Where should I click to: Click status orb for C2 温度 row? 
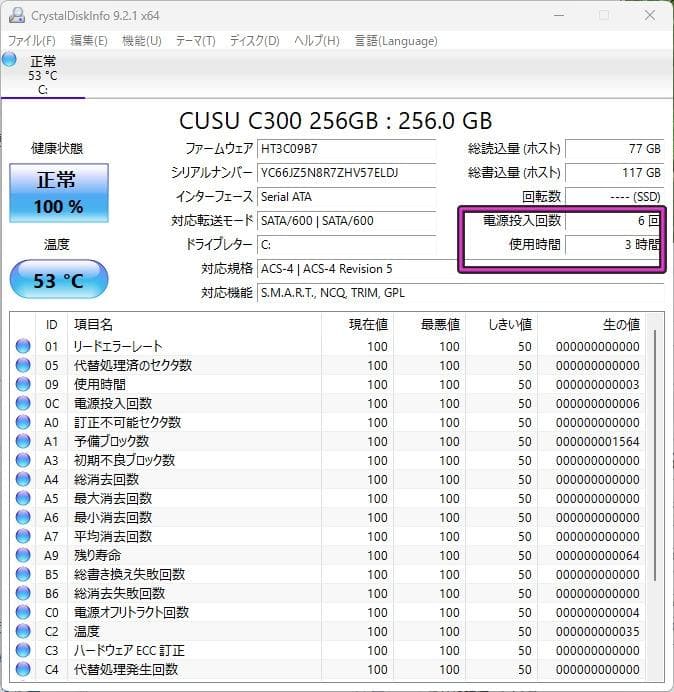click(23, 631)
